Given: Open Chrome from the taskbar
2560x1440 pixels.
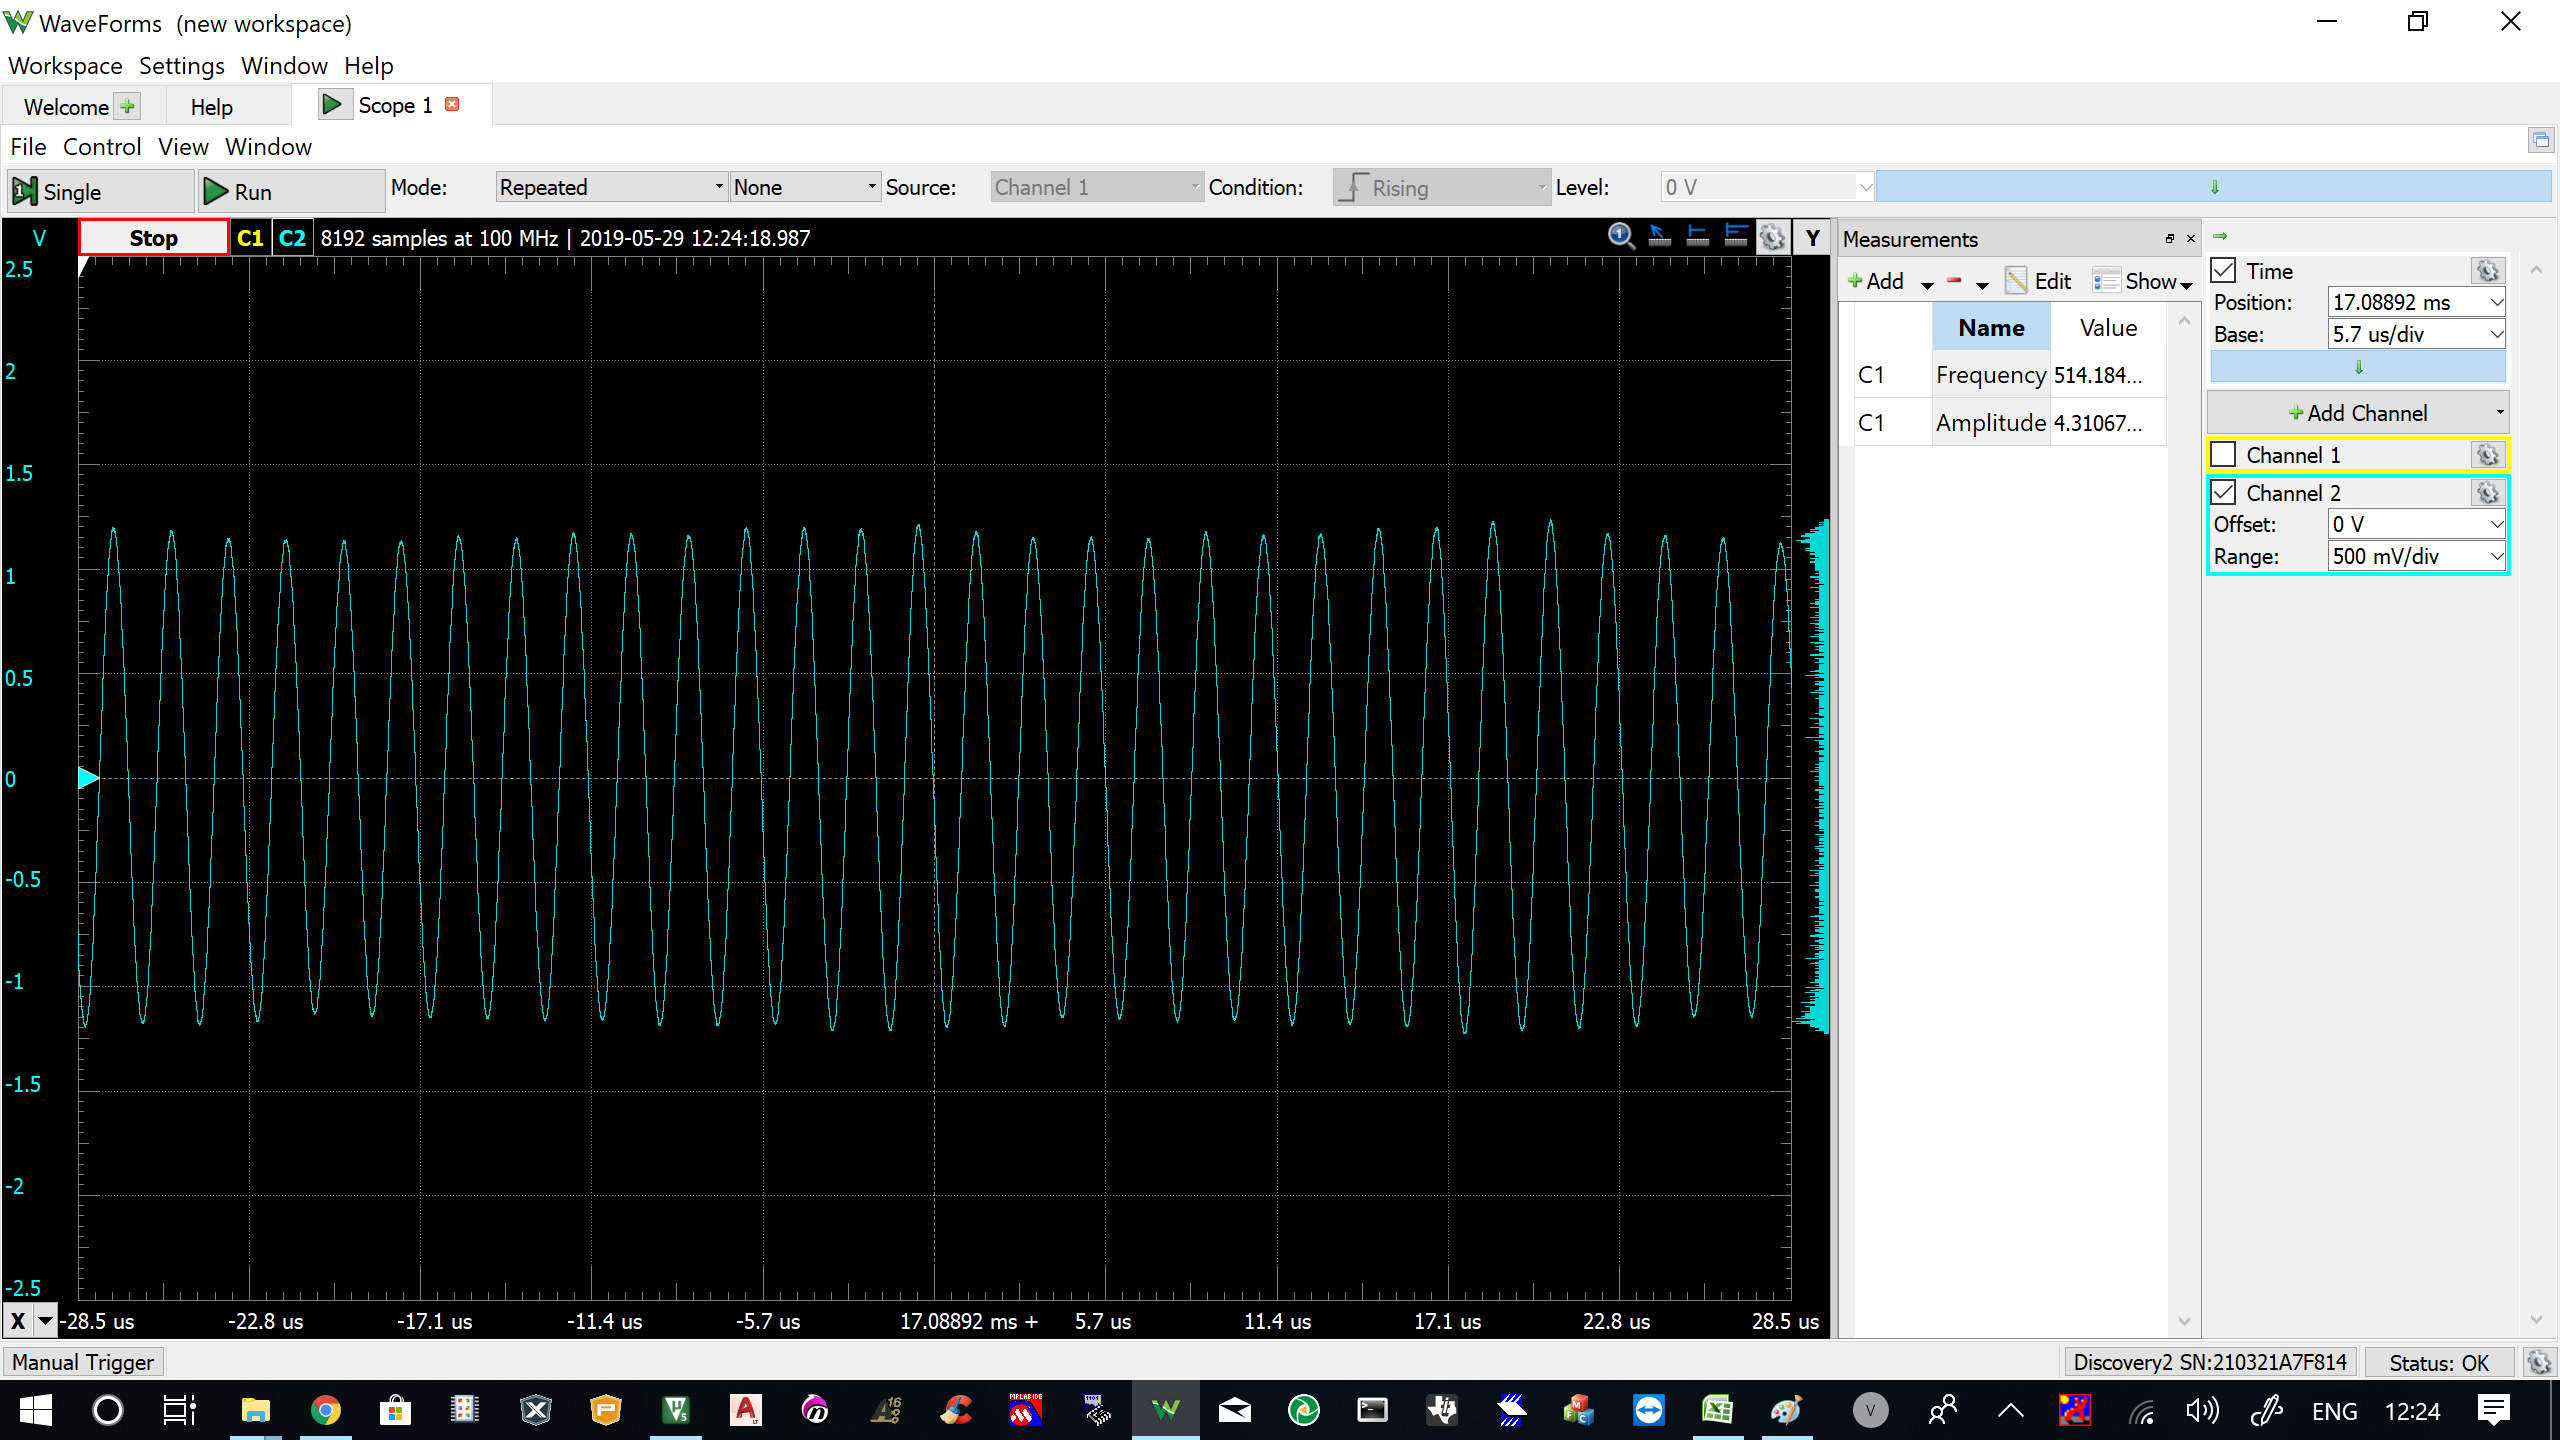Looking at the screenshot, I should [325, 1411].
